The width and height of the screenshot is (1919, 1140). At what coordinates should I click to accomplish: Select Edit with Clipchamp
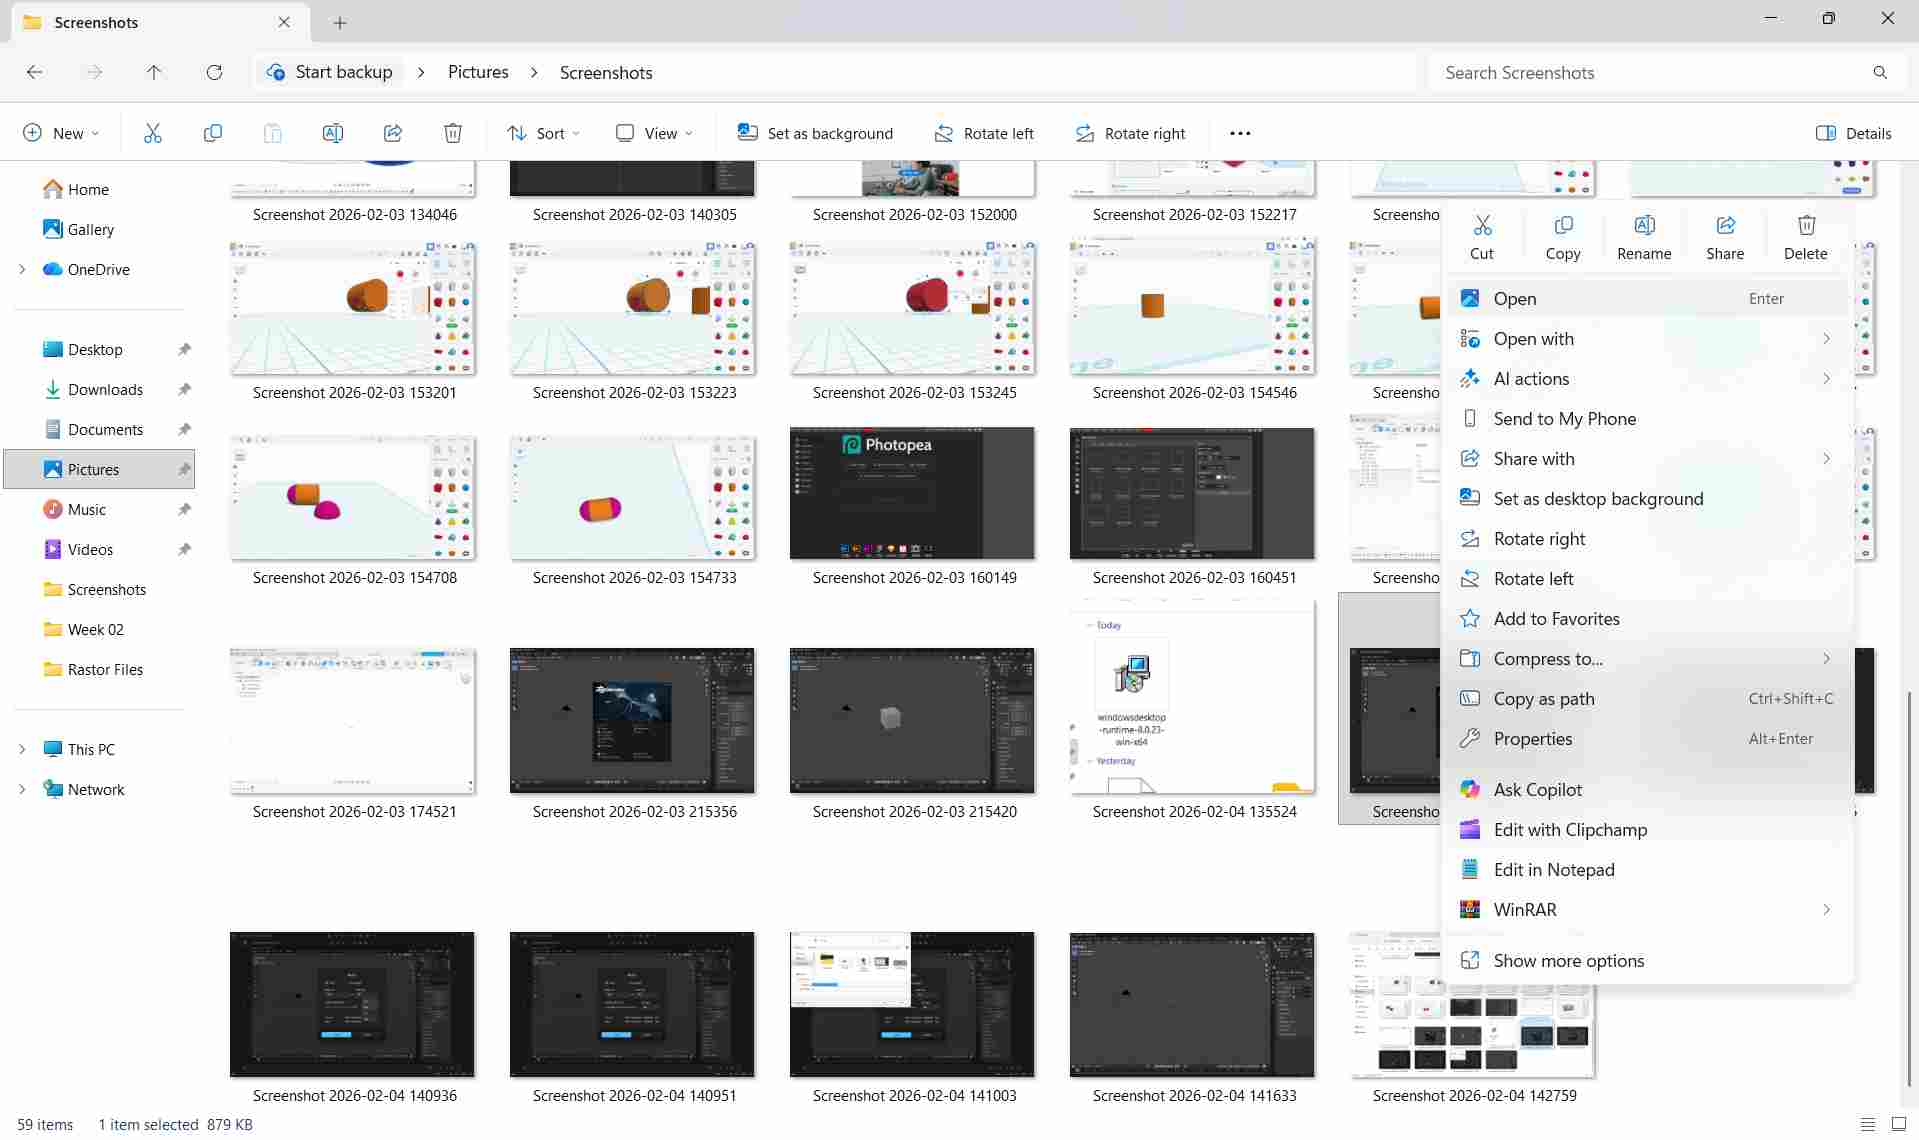(x=1647, y=829)
